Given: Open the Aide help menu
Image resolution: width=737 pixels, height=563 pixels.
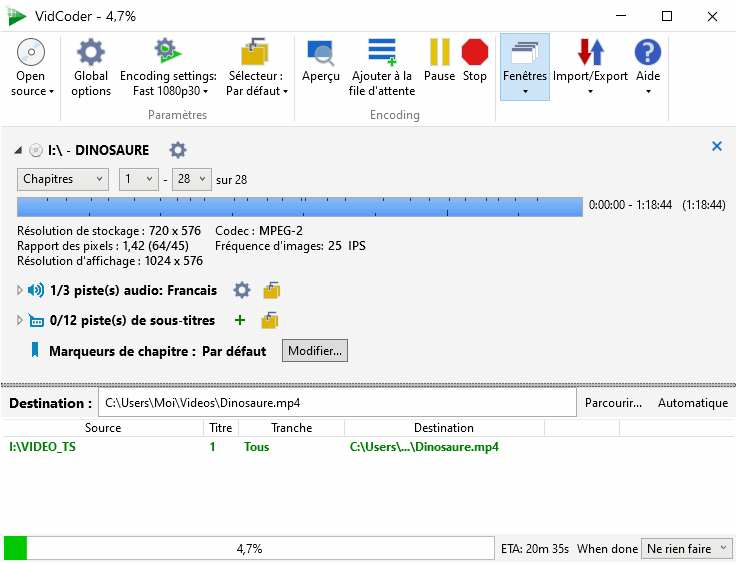Looking at the screenshot, I should 648,67.
